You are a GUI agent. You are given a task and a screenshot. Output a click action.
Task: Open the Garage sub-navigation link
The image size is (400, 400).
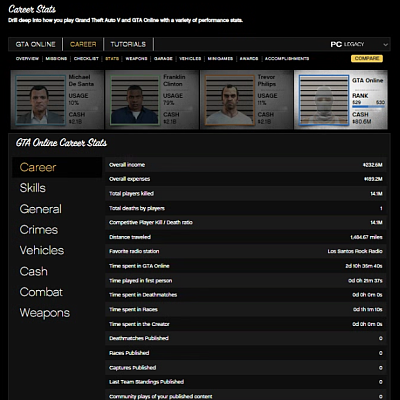click(163, 59)
